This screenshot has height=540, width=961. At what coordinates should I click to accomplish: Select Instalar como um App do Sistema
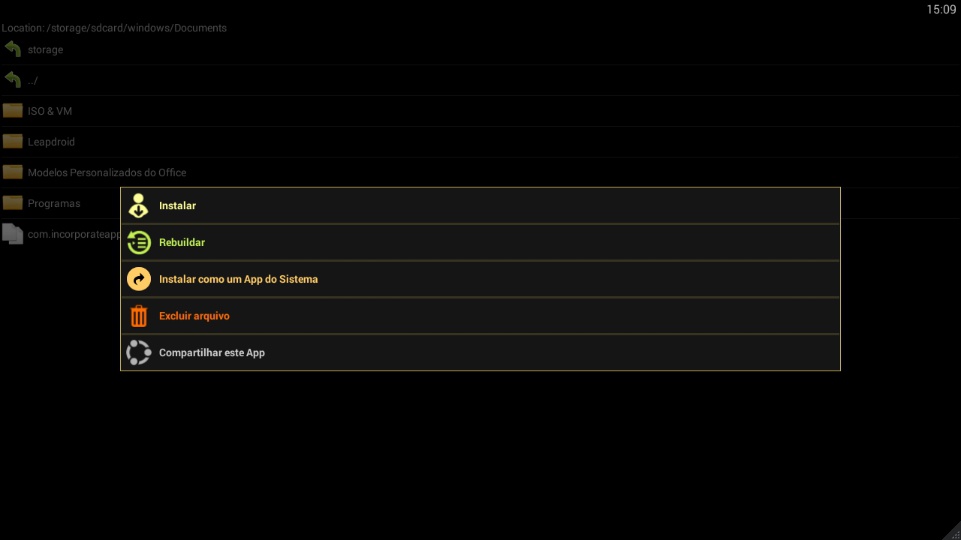tap(480, 279)
